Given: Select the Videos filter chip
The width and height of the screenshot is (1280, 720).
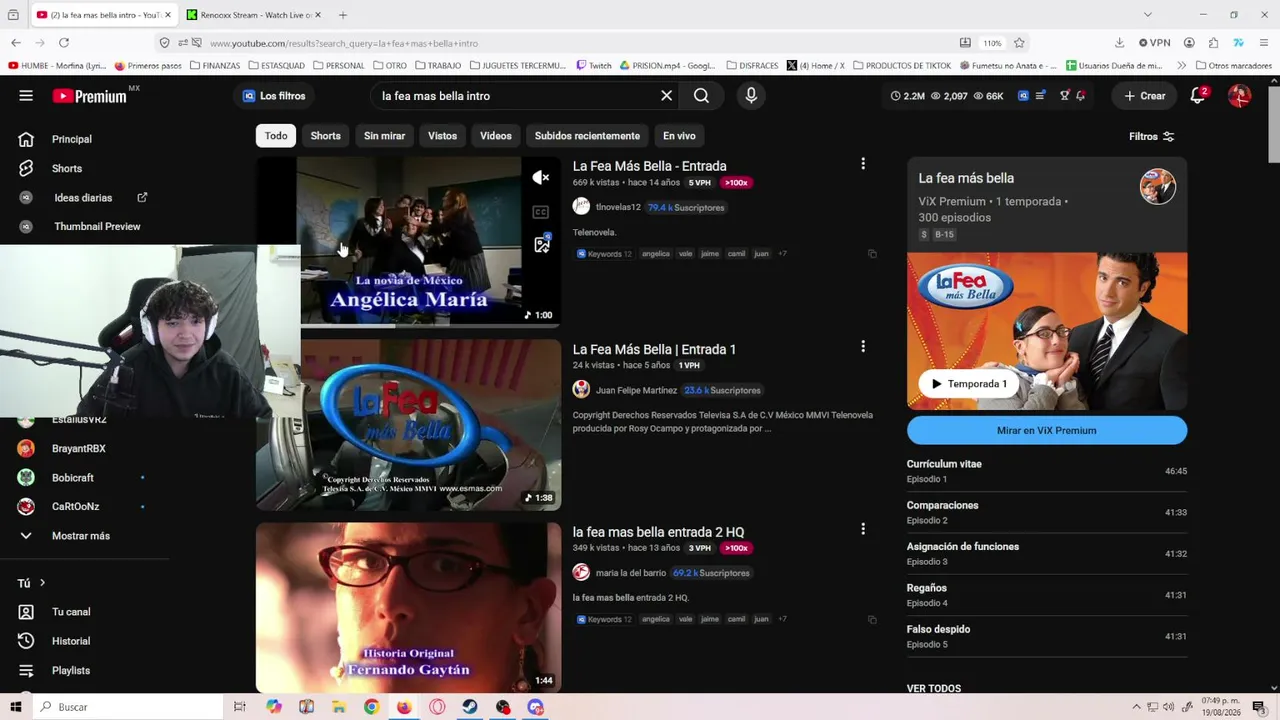Looking at the screenshot, I should tap(495, 136).
